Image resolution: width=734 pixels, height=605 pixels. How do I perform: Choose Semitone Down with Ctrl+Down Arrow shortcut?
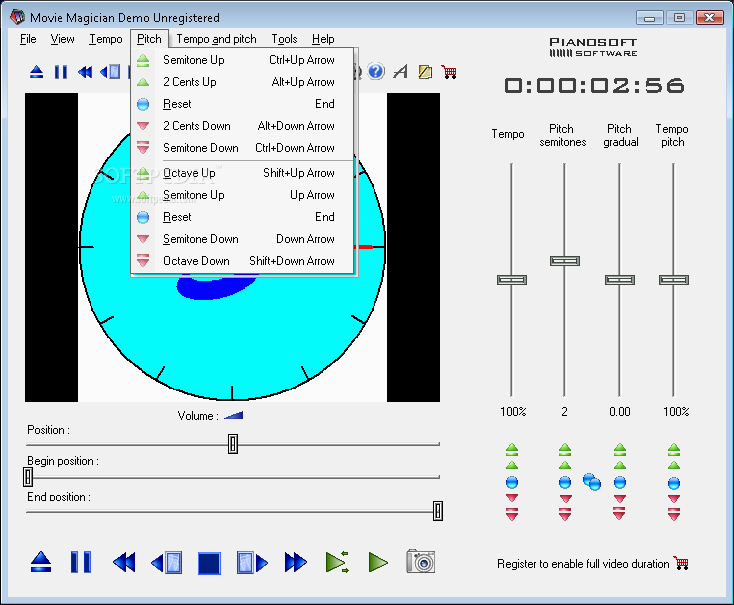242,148
